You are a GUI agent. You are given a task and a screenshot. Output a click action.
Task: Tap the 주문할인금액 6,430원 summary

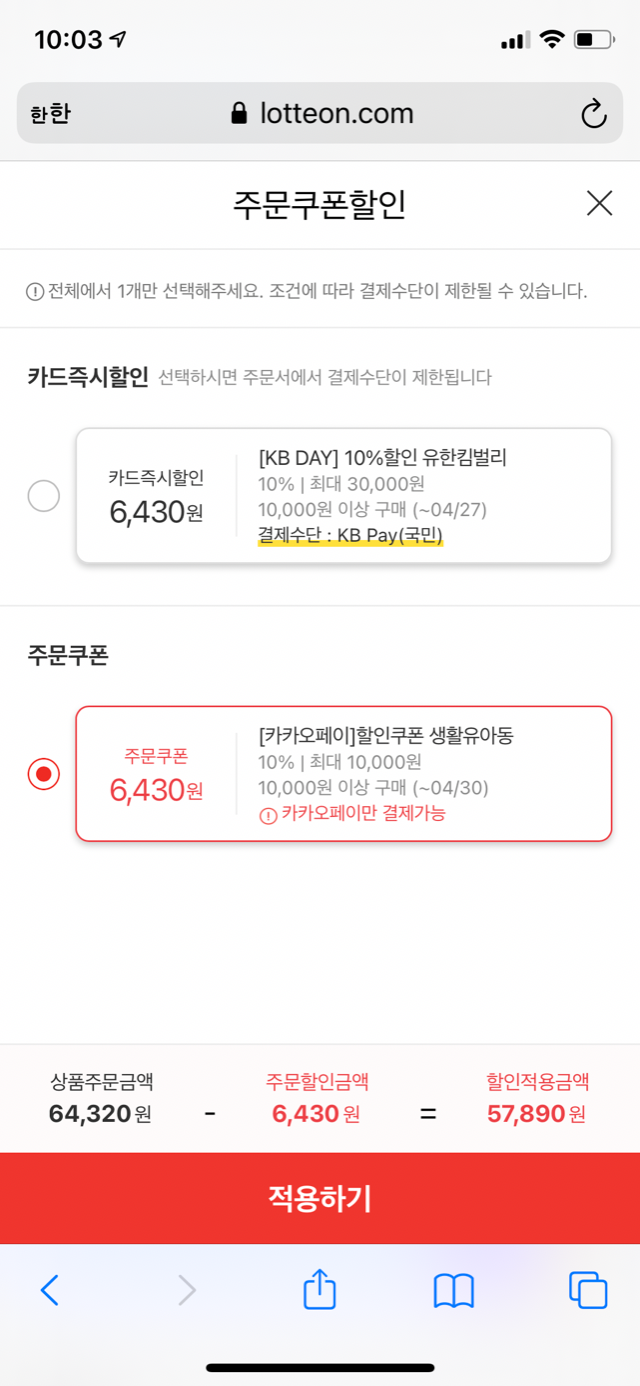[x=317, y=1098]
